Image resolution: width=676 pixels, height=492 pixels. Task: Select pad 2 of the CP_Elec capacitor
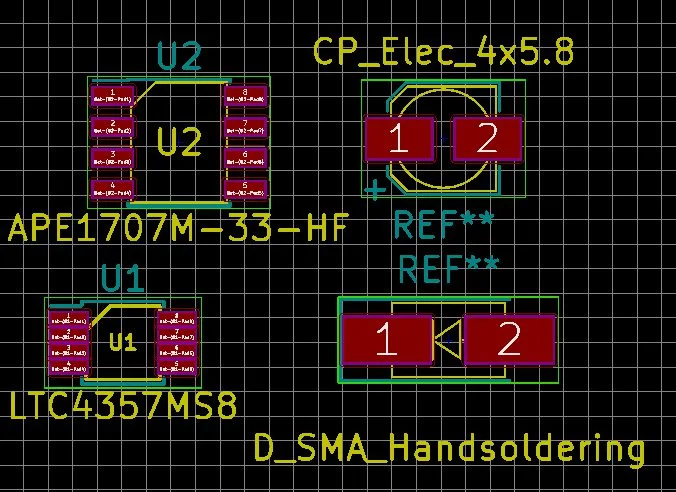(487, 138)
